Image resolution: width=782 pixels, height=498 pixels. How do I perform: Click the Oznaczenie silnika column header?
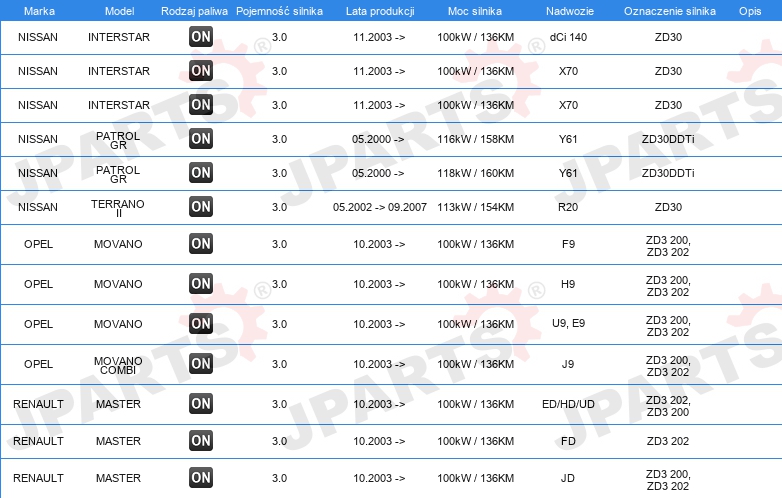pos(669,11)
